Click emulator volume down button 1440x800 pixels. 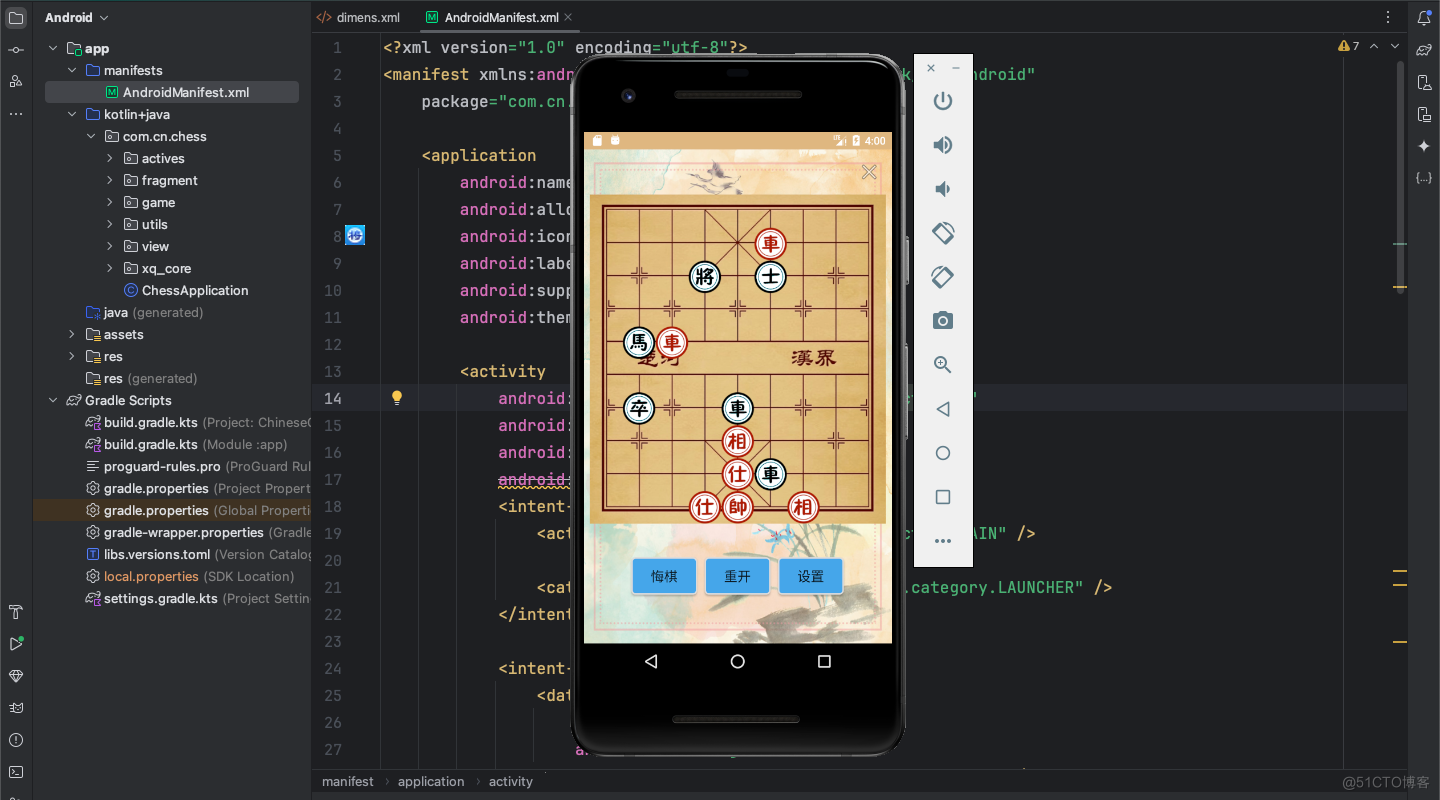(942, 189)
